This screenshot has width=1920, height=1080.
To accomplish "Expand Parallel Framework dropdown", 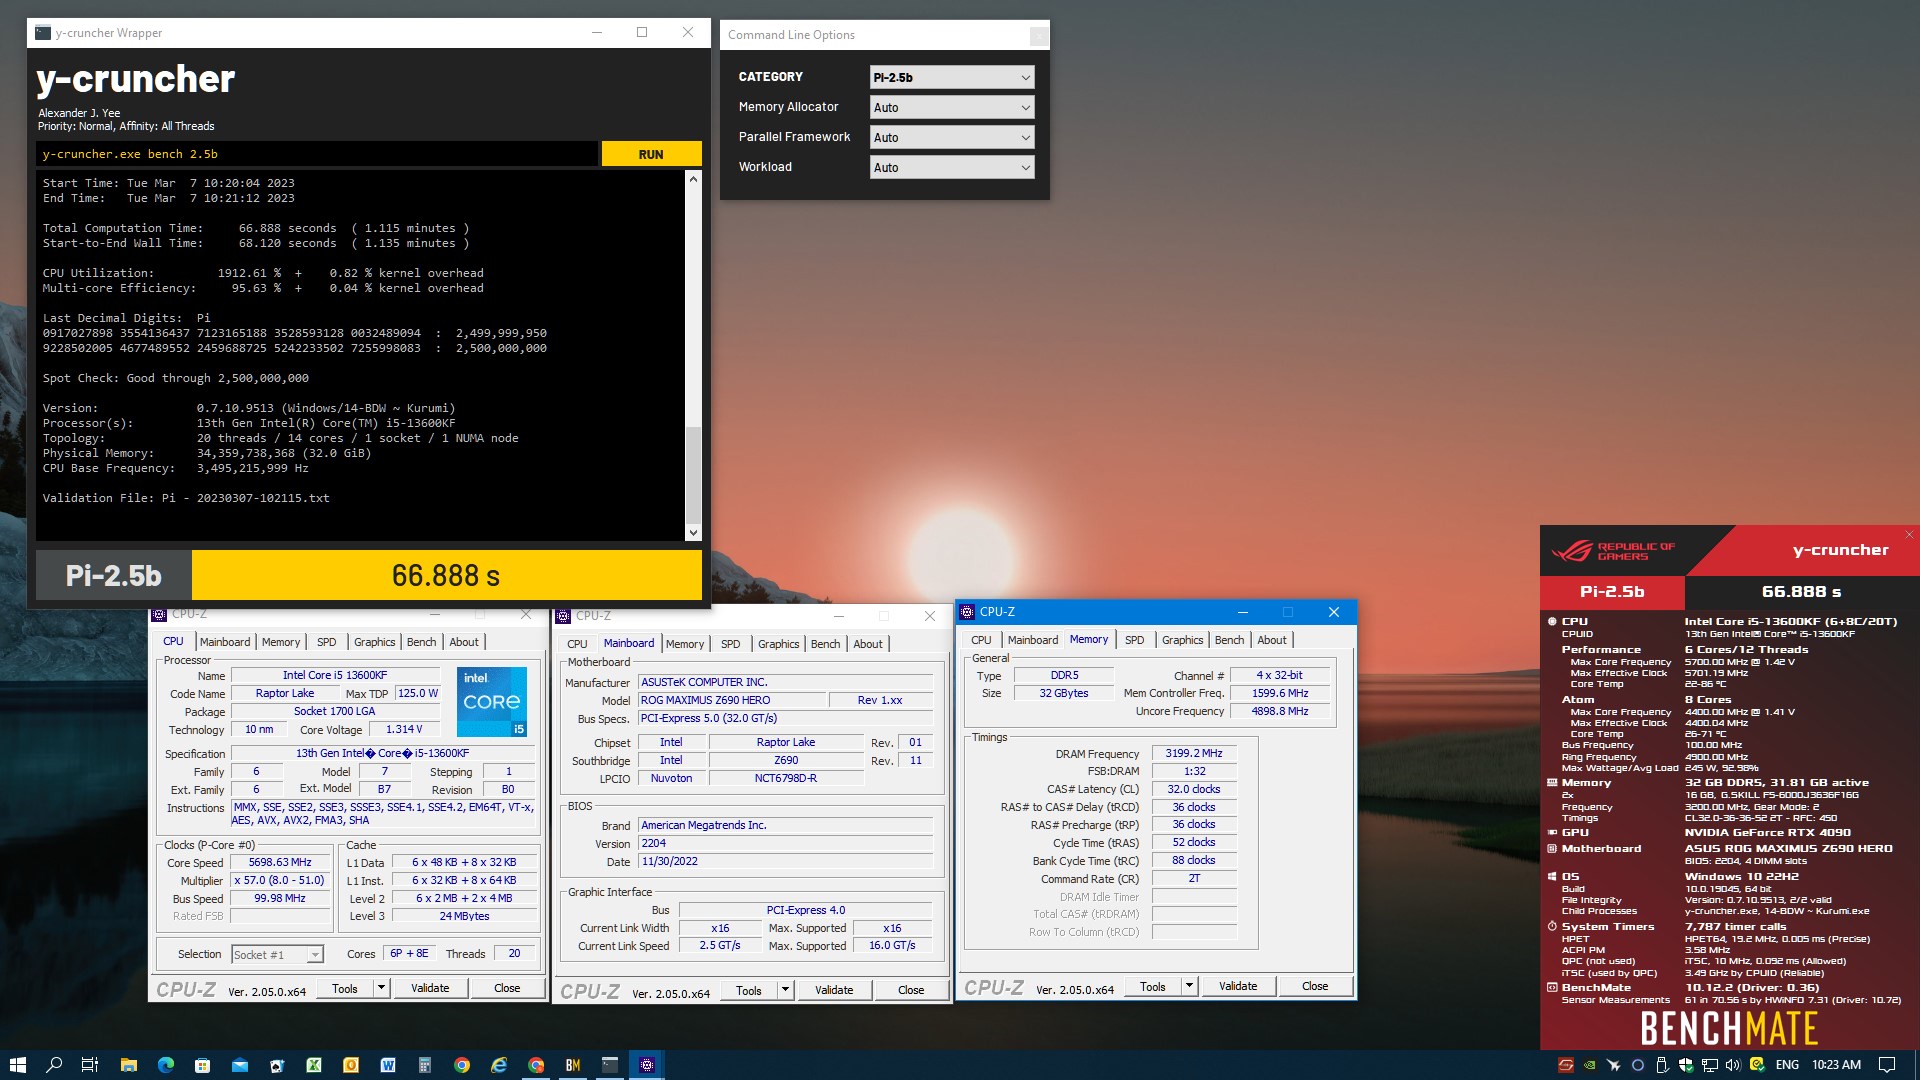I will [x=952, y=137].
